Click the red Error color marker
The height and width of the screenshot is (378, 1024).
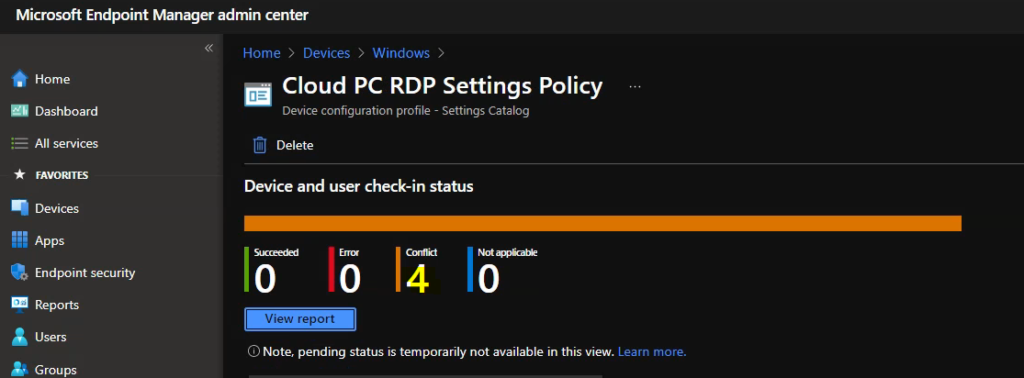(332, 269)
